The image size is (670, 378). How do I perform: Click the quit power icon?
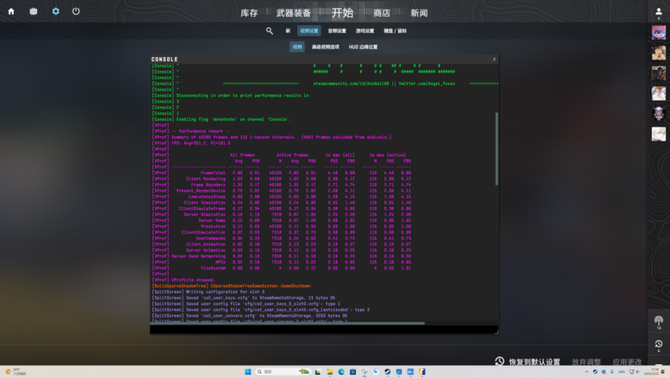click(76, 12)
